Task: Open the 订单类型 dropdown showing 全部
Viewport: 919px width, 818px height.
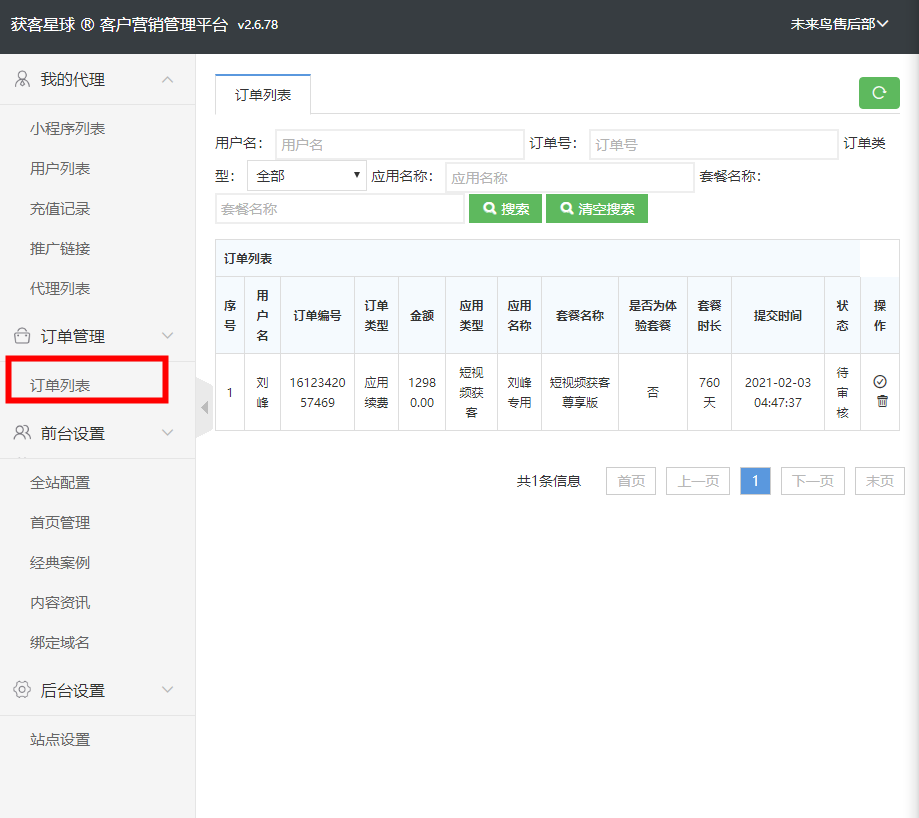Action: pyautogui.click(x=306, y=176)
